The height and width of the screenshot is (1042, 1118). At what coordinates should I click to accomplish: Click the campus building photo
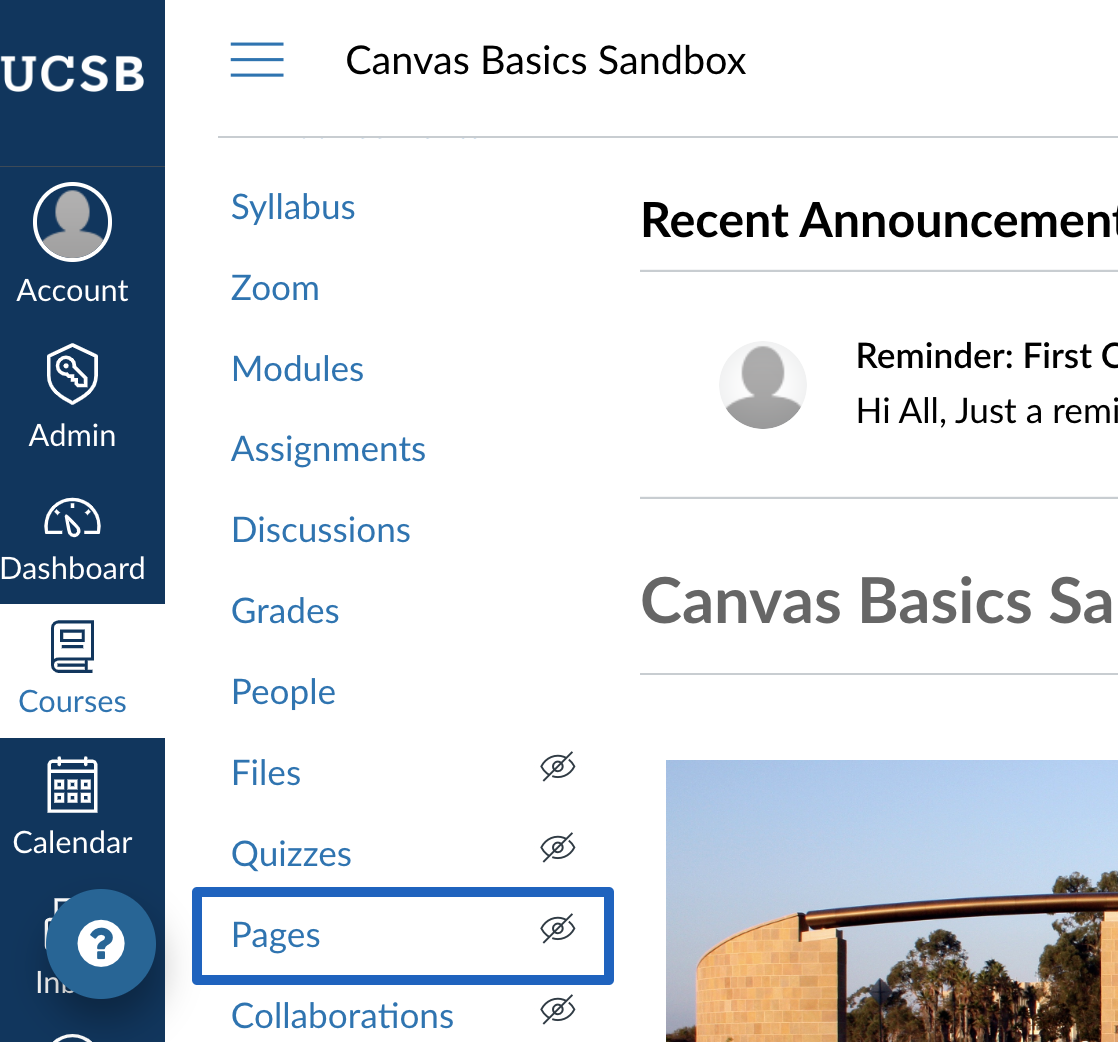891,901
